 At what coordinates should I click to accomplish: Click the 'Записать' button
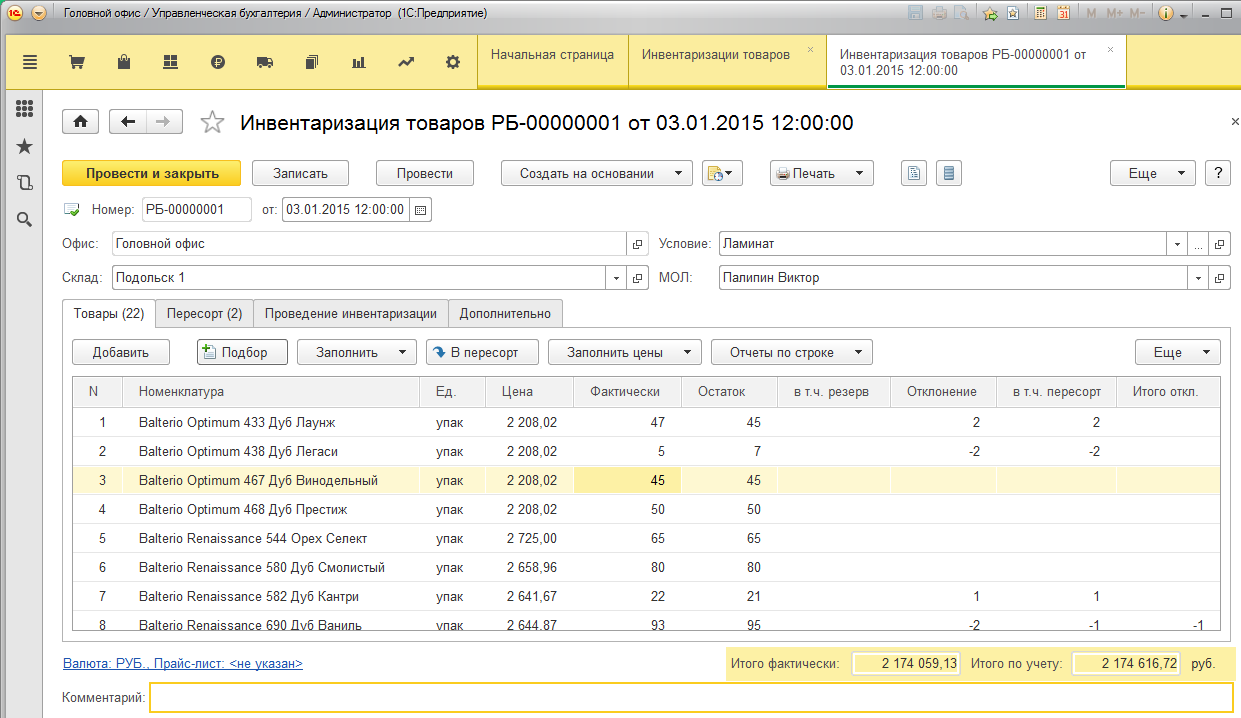pyautogui.click(x=300, y=173)
